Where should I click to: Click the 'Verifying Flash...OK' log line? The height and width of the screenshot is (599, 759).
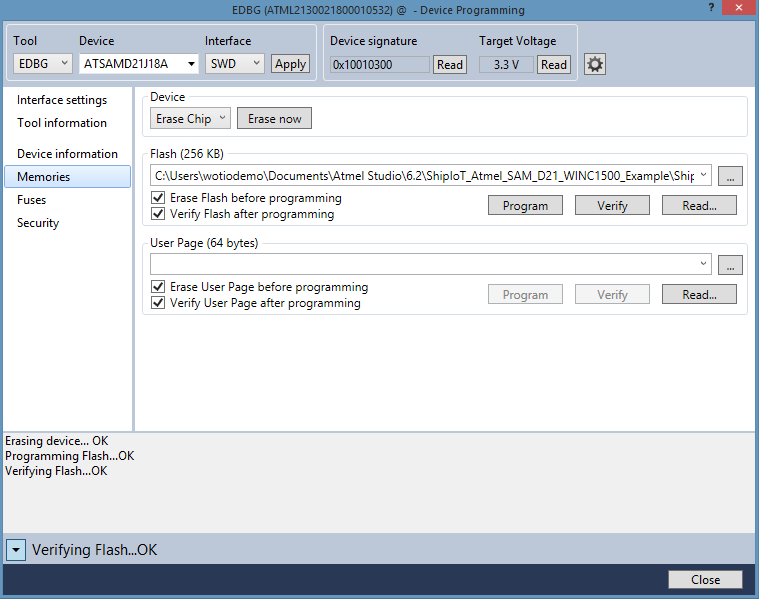(x=56, y=471)
